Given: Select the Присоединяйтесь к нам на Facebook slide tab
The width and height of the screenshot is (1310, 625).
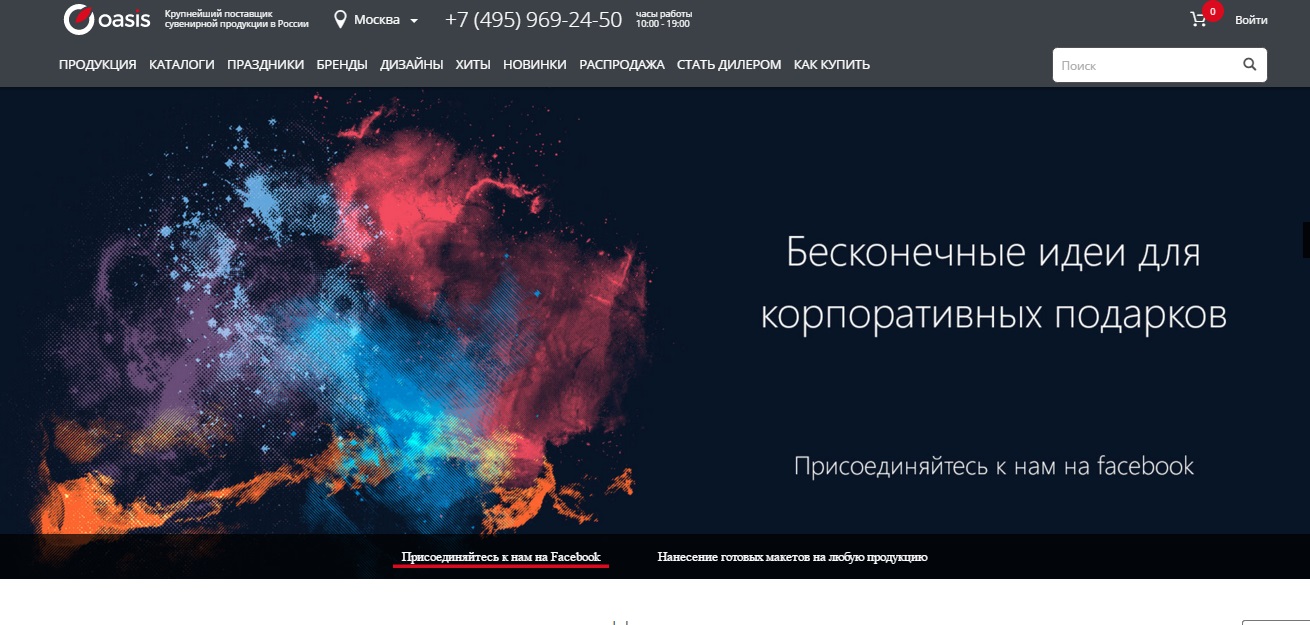Looking at the screenshot, I should 501,557.
